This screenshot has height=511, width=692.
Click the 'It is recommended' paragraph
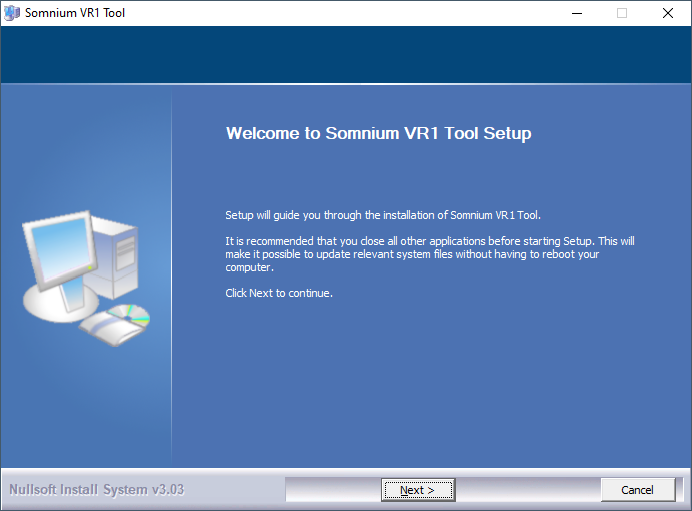click(430, 254)
